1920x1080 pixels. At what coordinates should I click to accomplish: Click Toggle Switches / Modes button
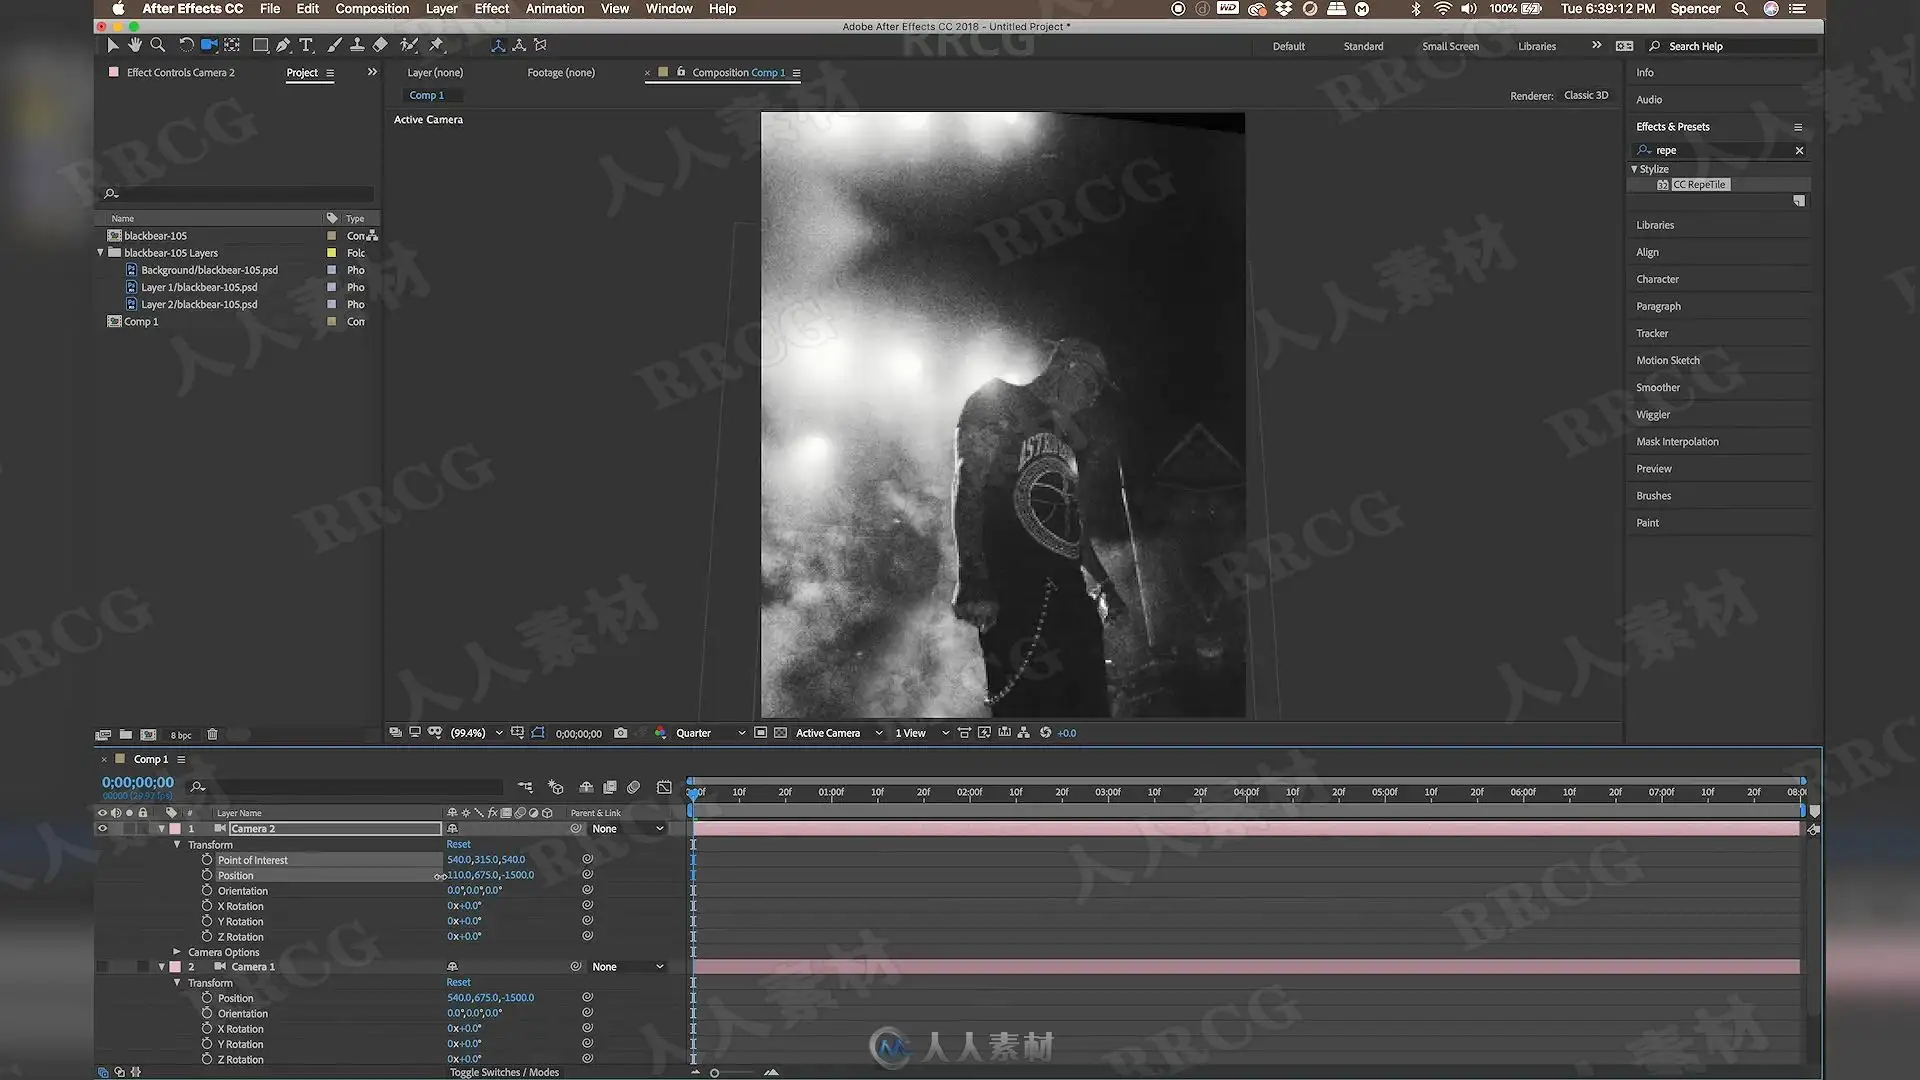(x=504, y=1072)
